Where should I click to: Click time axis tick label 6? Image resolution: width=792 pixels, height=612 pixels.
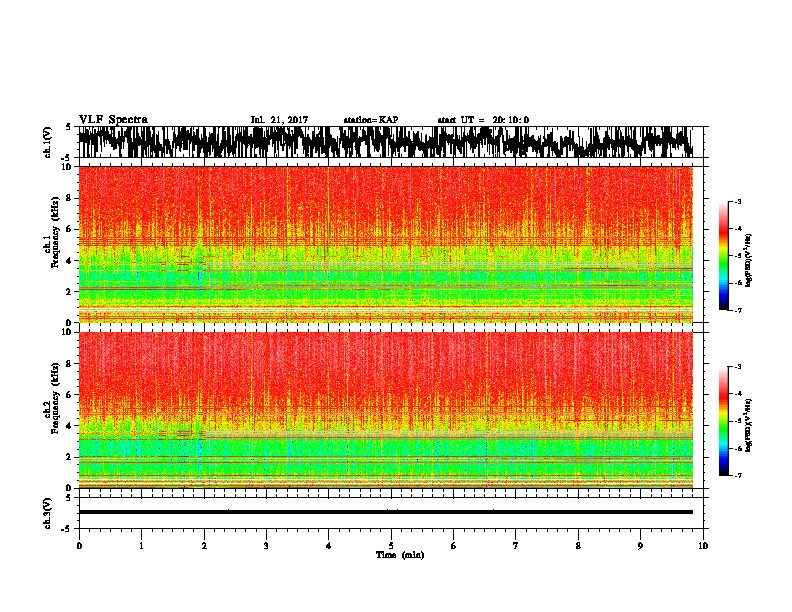click(x=454, y=545)
